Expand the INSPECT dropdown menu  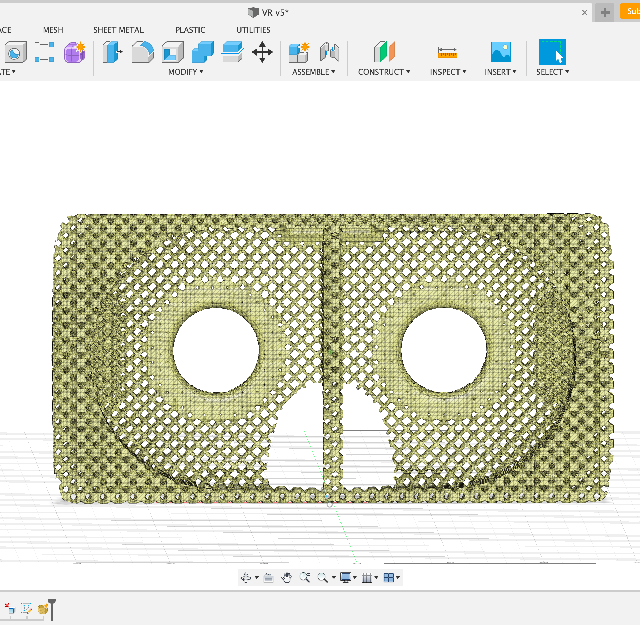pyautogui.click(x=447, y=72)
